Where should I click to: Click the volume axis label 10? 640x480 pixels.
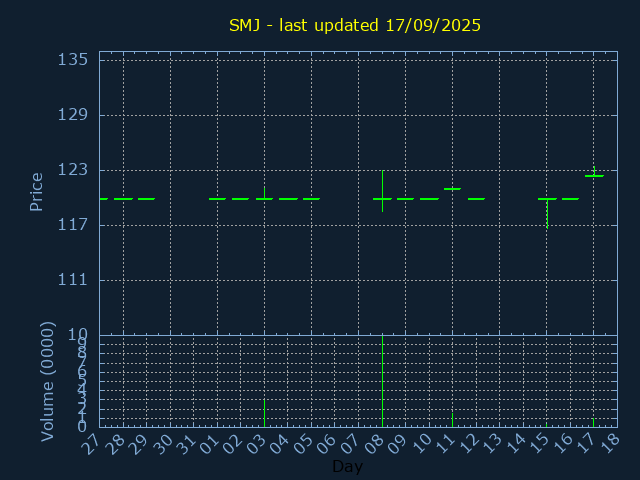[x=78, y=336]
